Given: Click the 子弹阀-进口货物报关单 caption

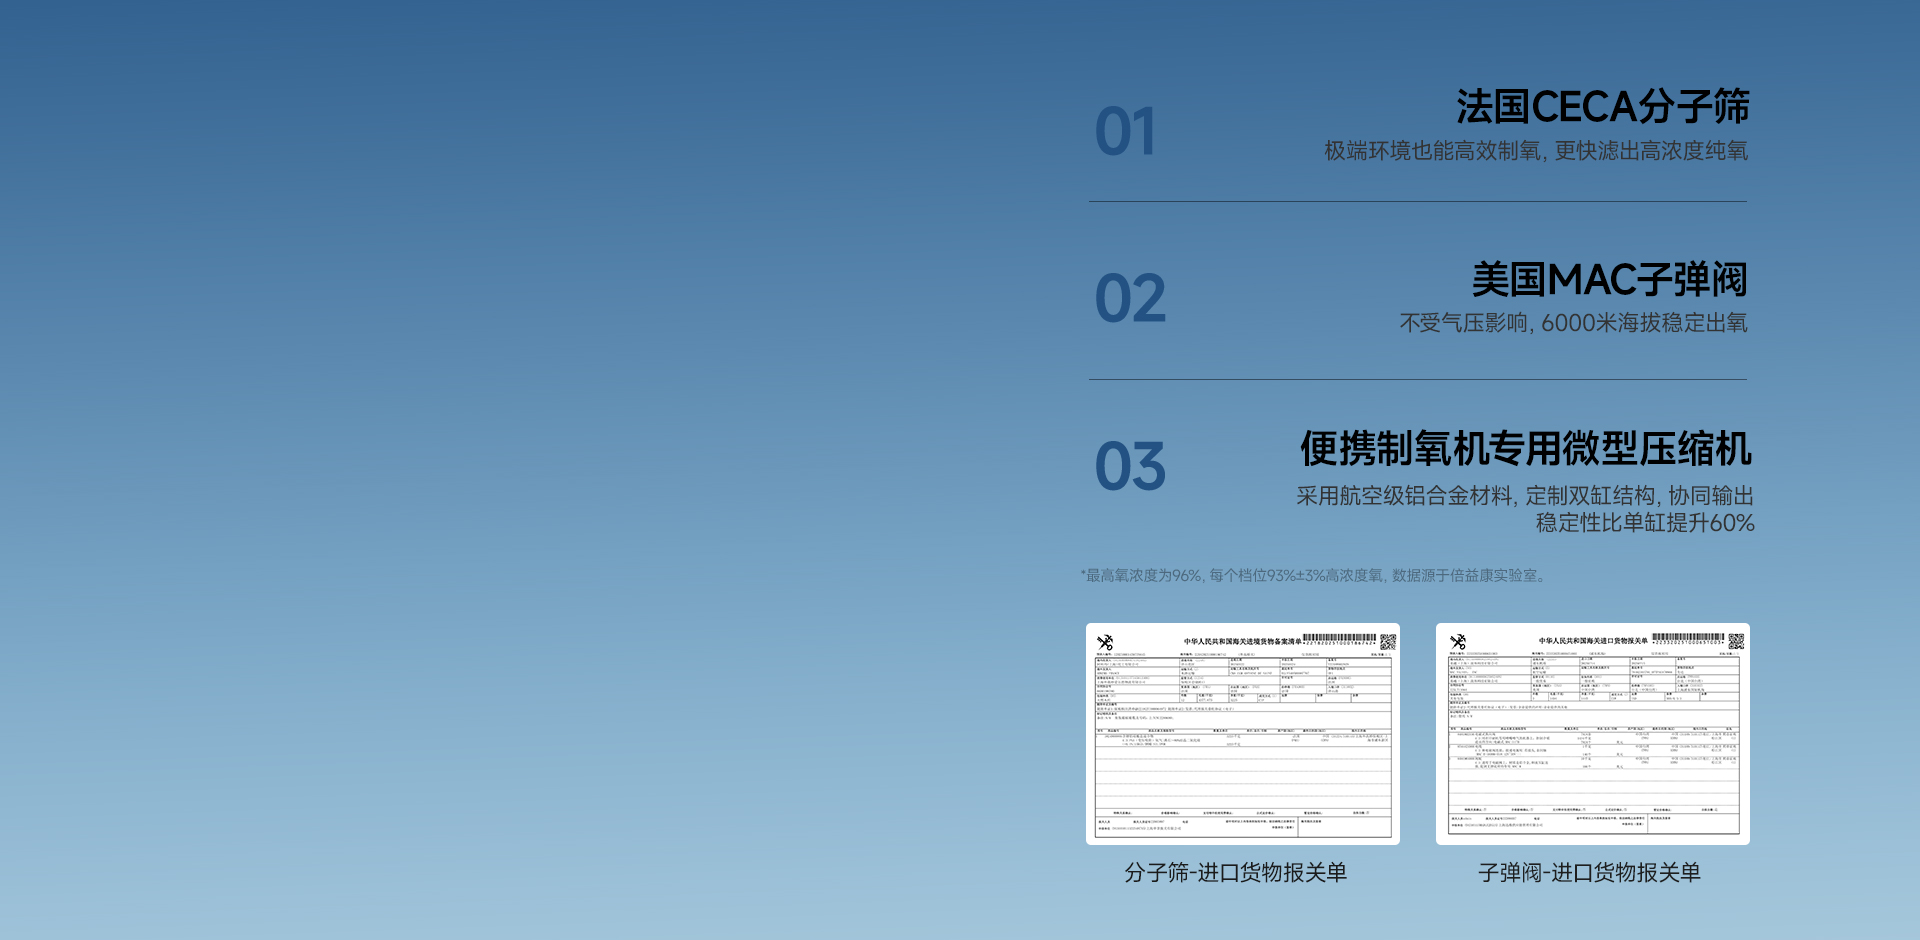Looking at the screenshot, I should tap(1589, 873).
